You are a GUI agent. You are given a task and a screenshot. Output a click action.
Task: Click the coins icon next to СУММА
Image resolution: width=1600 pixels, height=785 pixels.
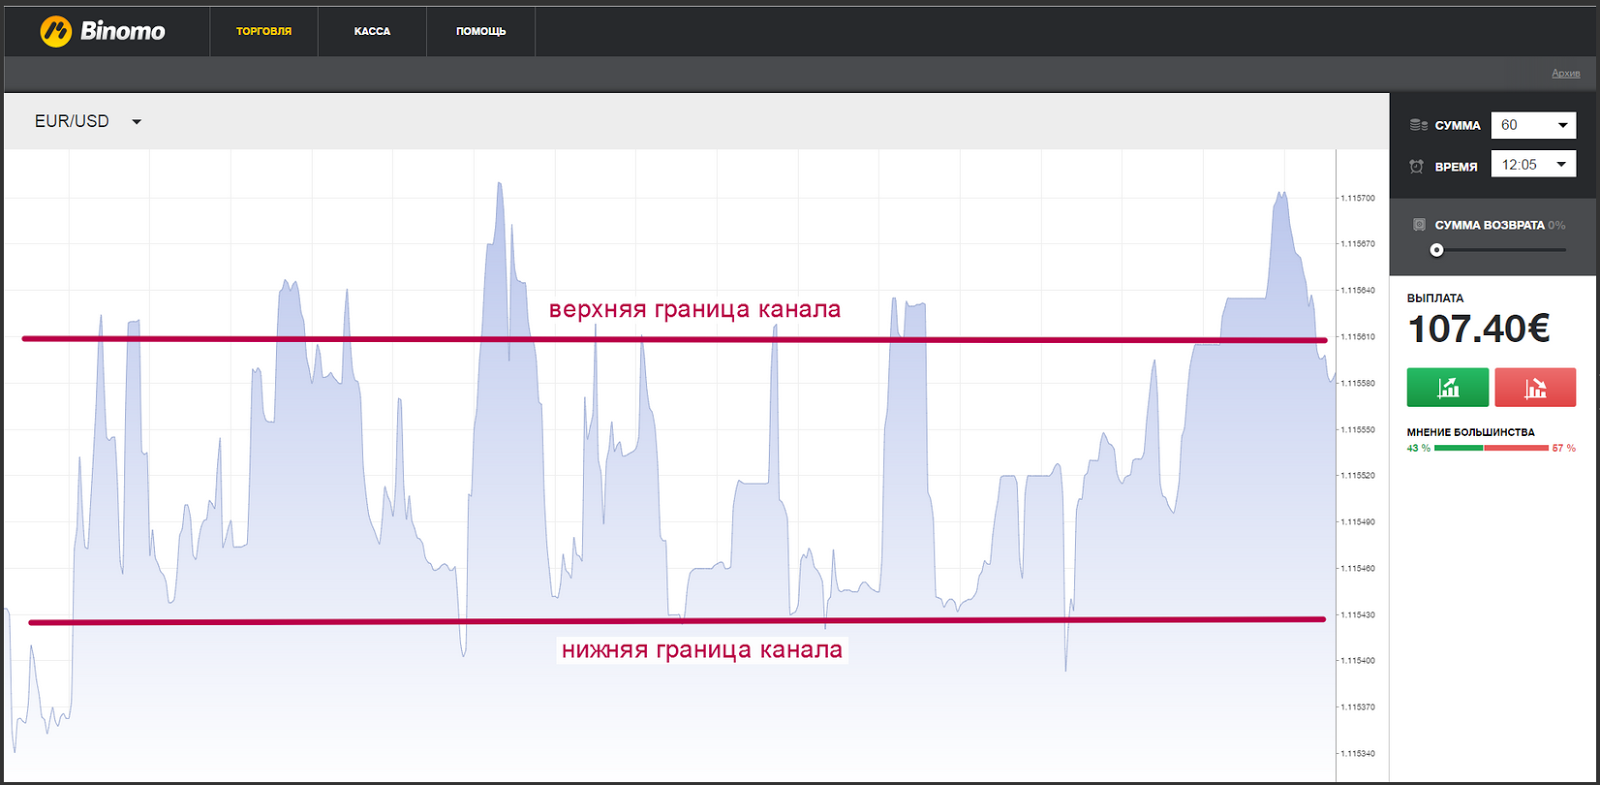tap(1418, 125)
